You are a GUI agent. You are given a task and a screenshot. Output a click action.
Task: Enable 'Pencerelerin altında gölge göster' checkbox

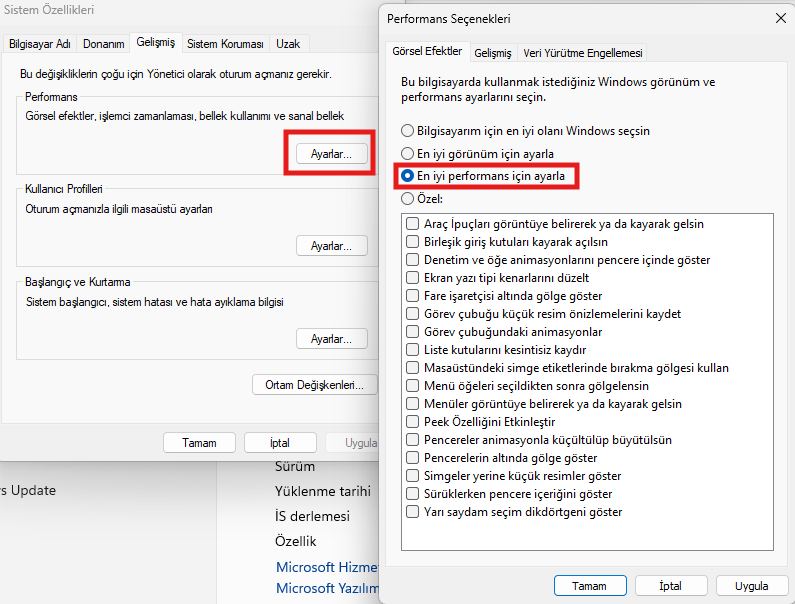[x=413, y=458]
